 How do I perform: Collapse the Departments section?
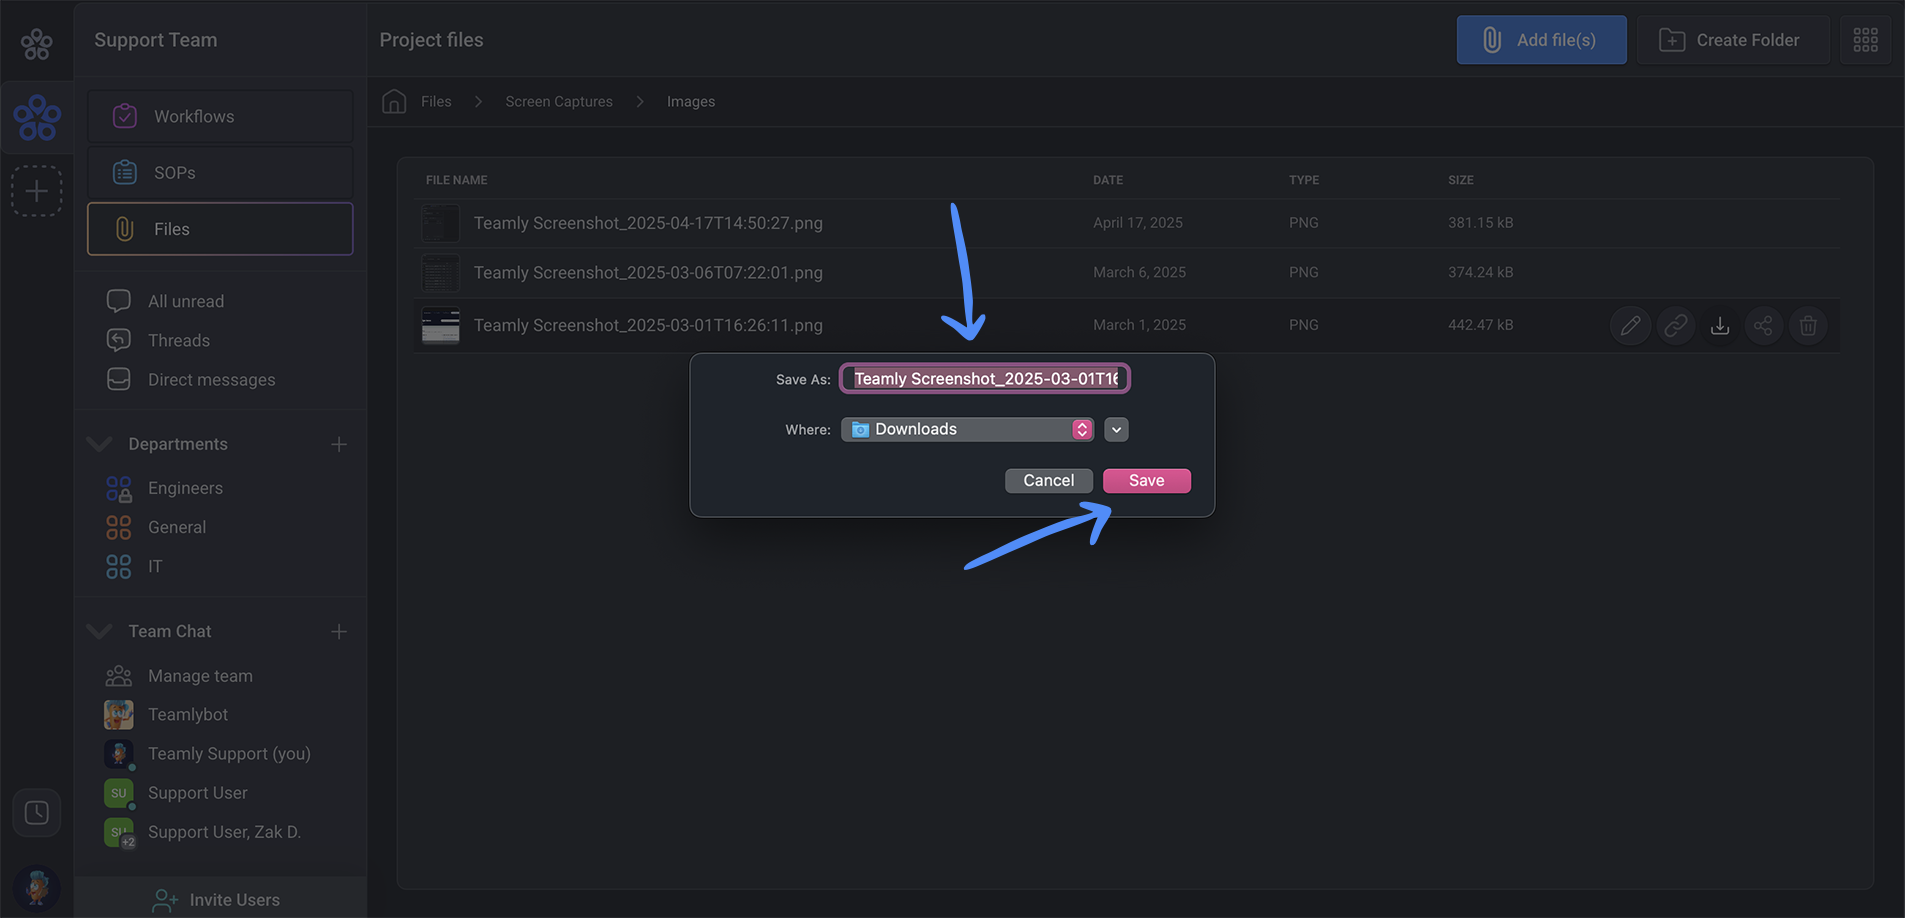[99, 443]
